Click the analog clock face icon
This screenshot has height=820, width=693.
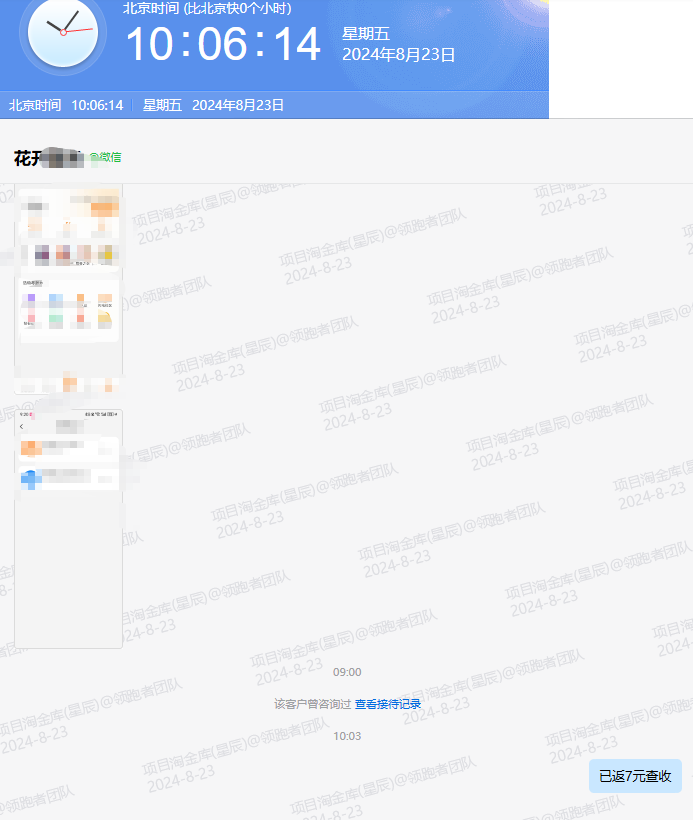coord(63,33)
